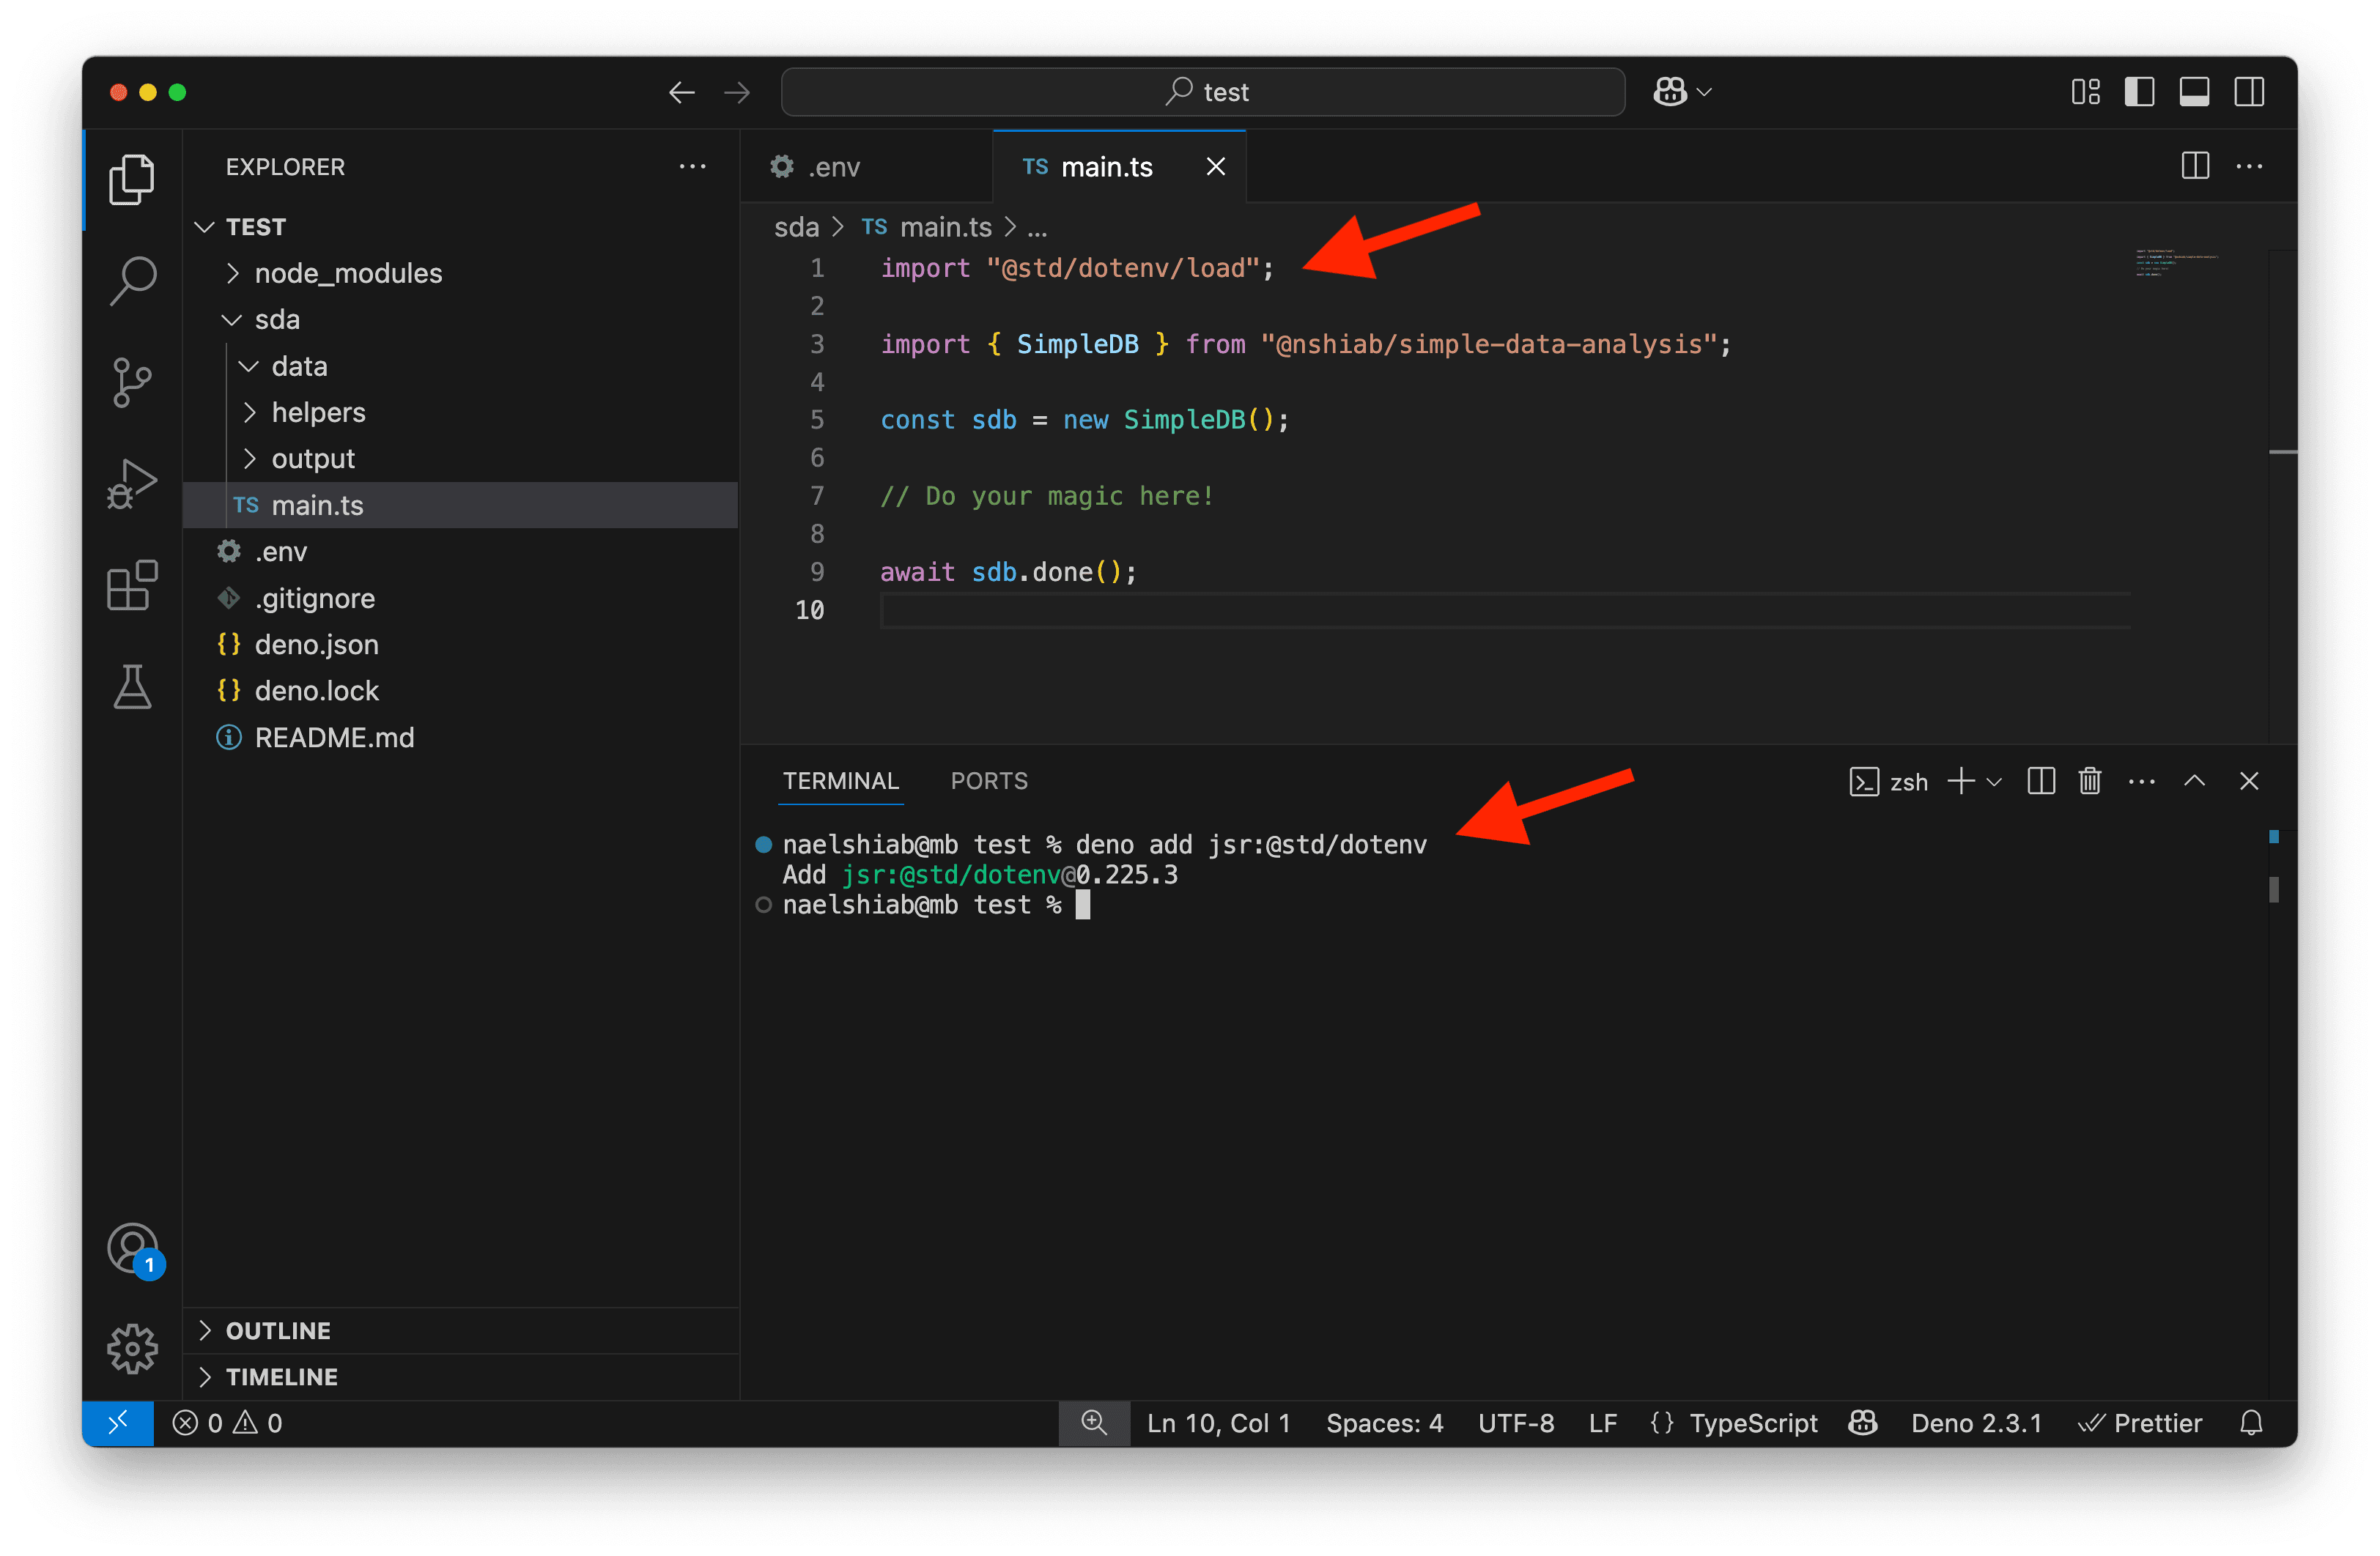Click Deno 2.3.1 status item
Image resolution: width=2380 pixels, height=1556 pixels.
[x=1976, y=1423]
